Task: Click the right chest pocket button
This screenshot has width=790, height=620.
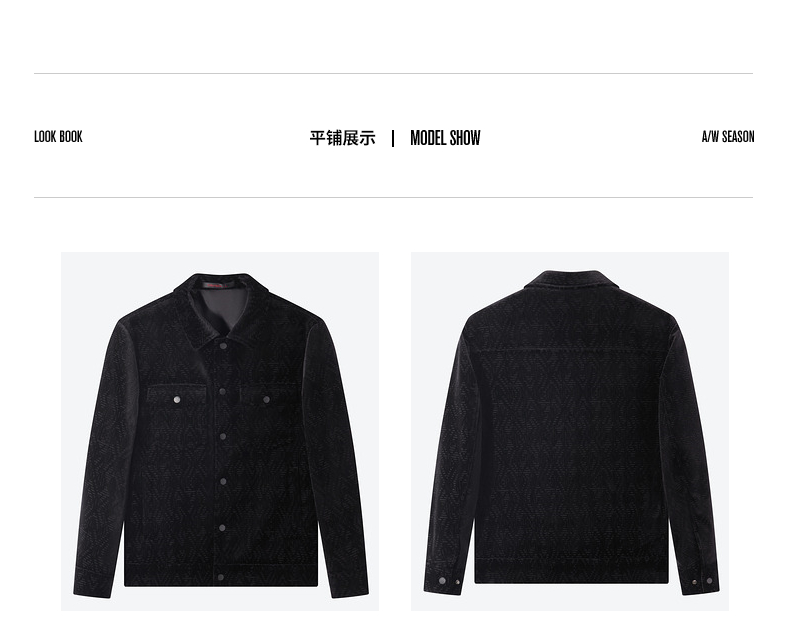Action: tap(266, 399)
